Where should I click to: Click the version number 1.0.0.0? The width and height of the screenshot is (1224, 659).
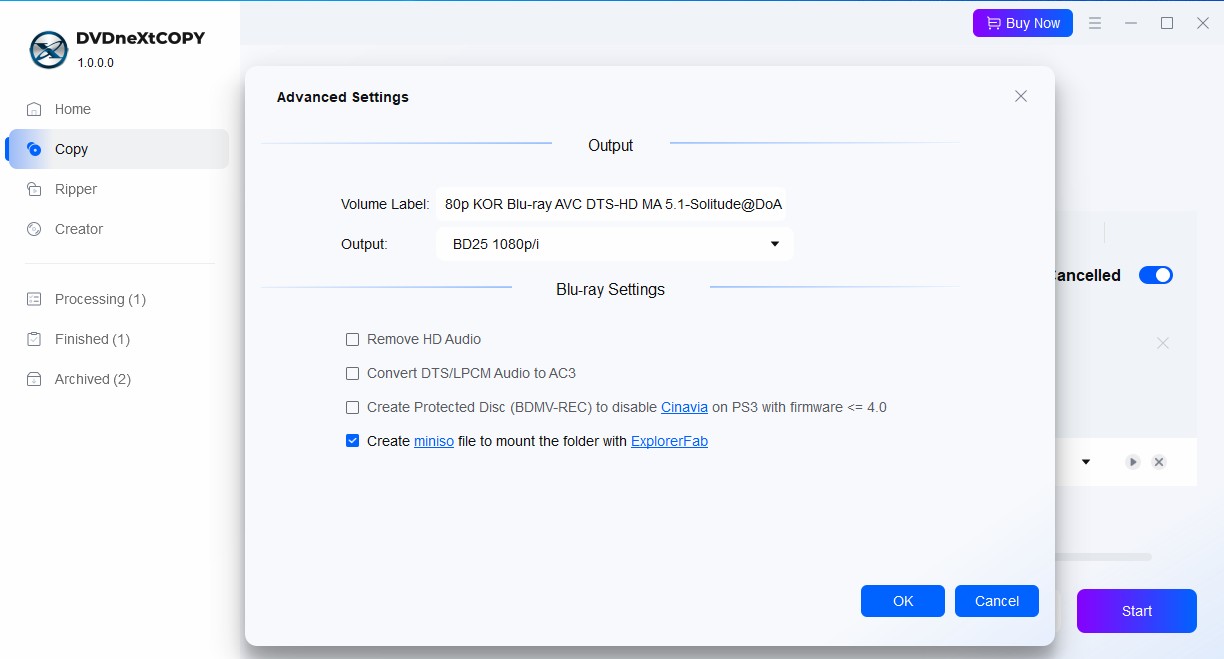(96, 62)
